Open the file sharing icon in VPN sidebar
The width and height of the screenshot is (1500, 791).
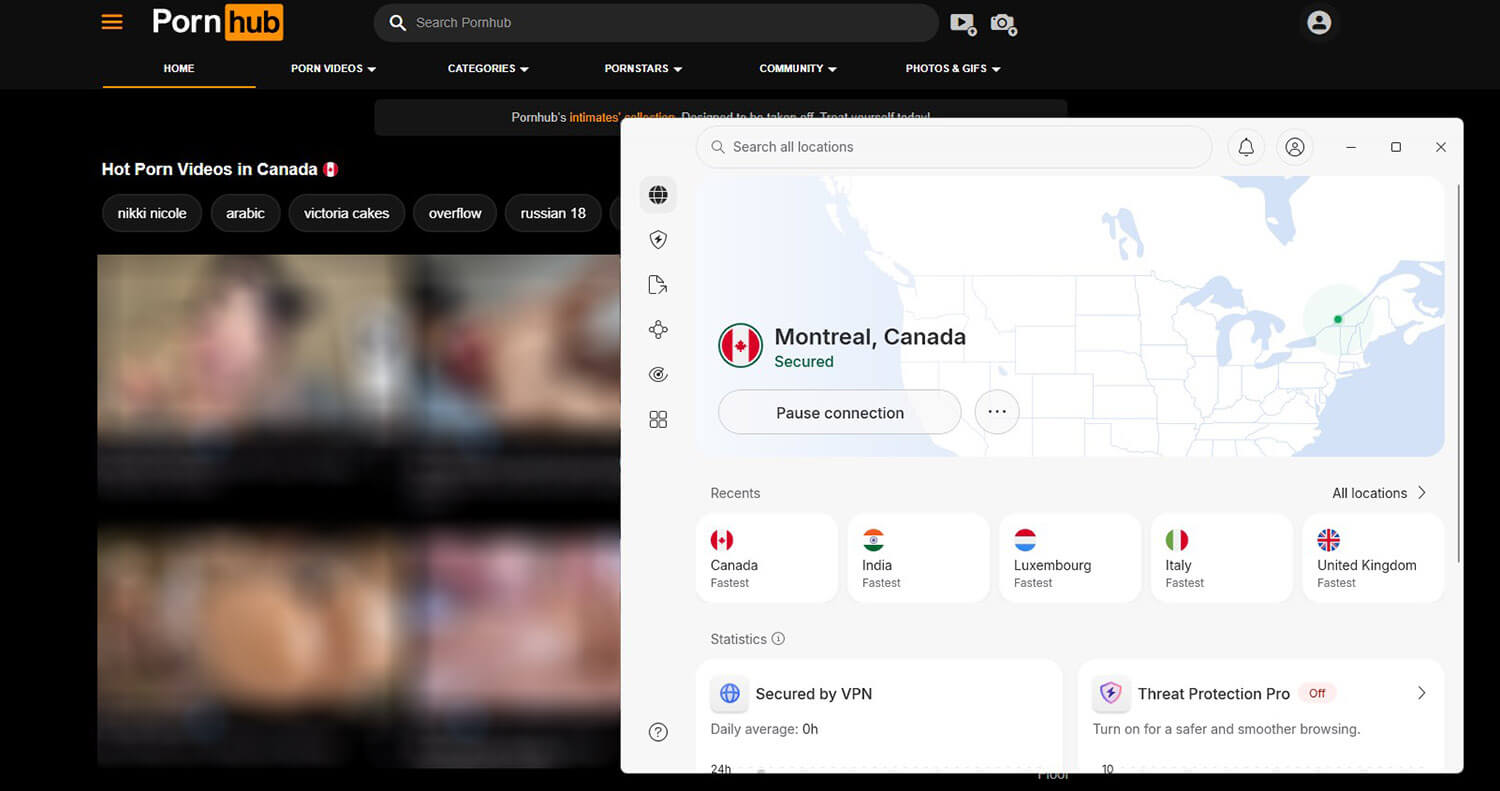pyautogui.click(x=658, y=285)
